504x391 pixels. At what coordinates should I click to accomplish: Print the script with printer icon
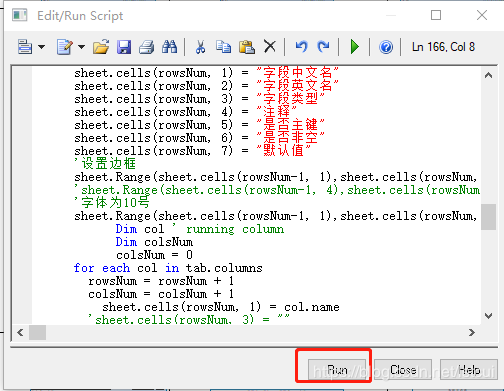click(147, 47)
